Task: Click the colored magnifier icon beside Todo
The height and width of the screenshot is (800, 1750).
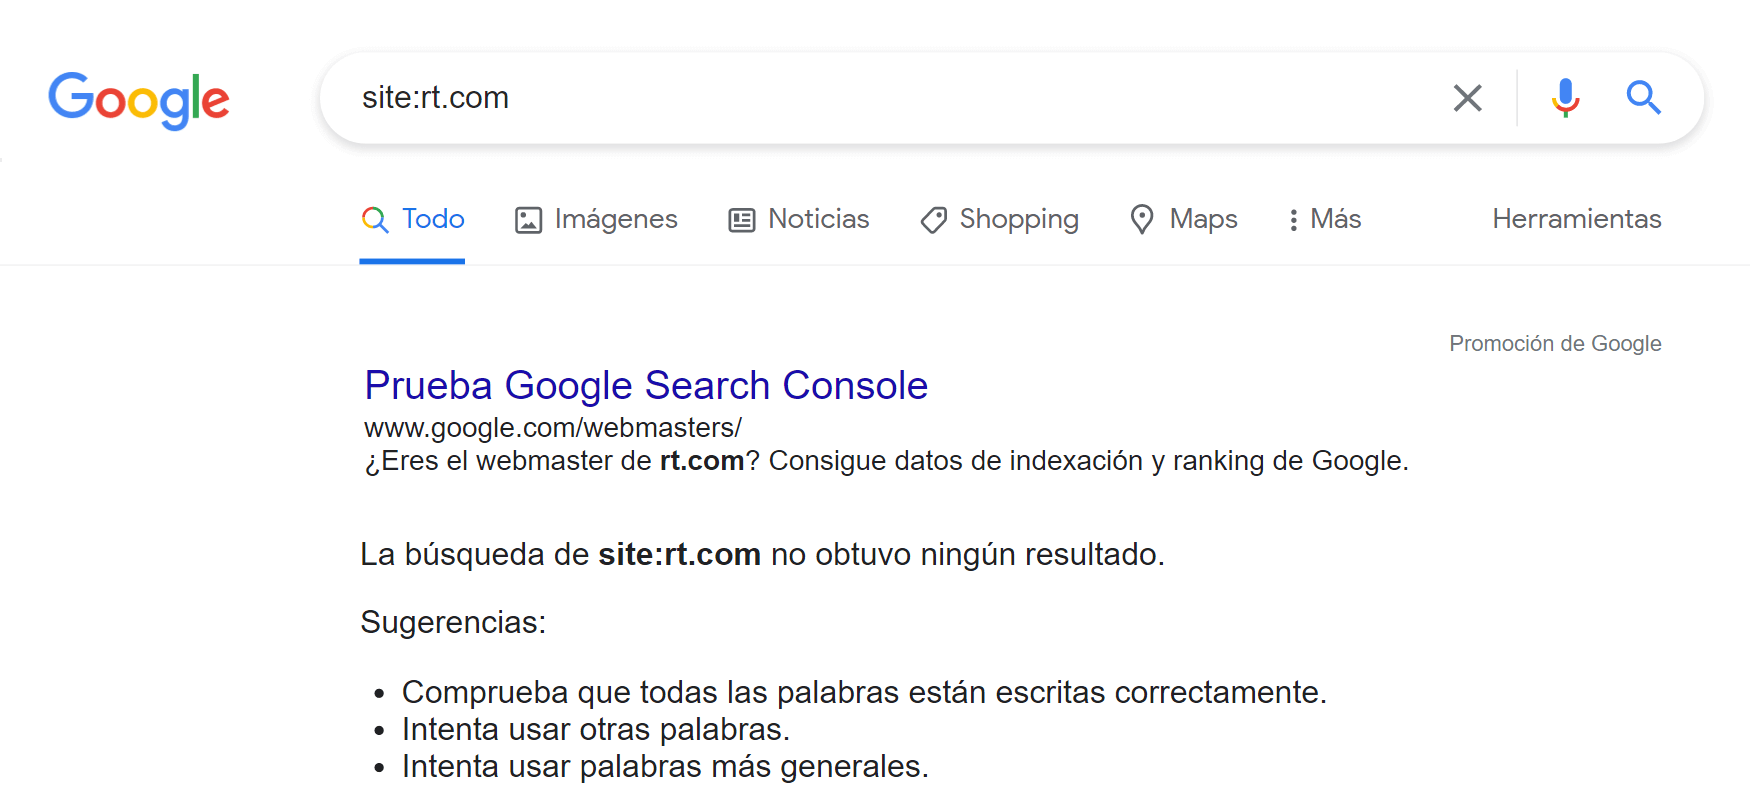Action: coord(375,220)
